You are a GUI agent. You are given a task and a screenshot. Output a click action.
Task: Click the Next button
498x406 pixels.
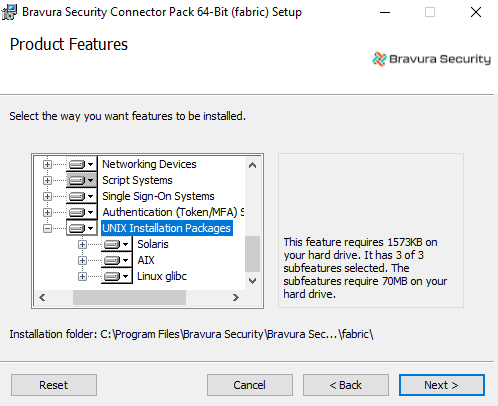click(x=442, y=385)
